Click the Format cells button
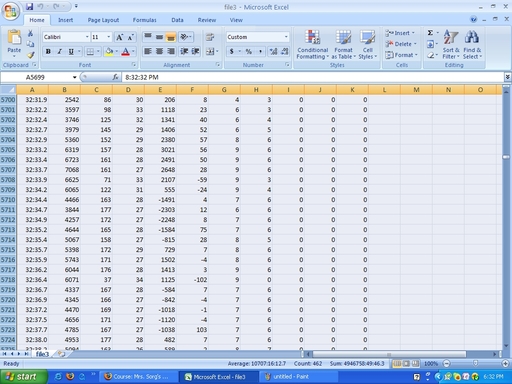The height and width of the screenshot is (384, 512). pos(401,55)
